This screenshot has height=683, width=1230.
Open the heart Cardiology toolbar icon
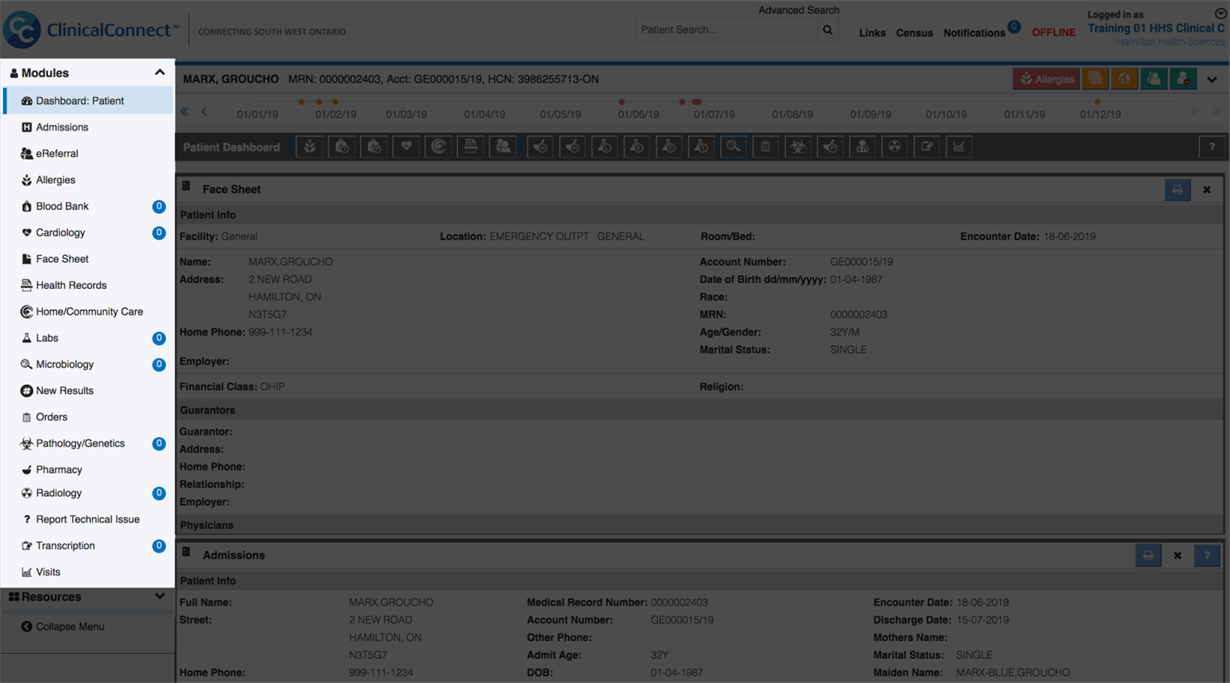(x=406, y=147)
